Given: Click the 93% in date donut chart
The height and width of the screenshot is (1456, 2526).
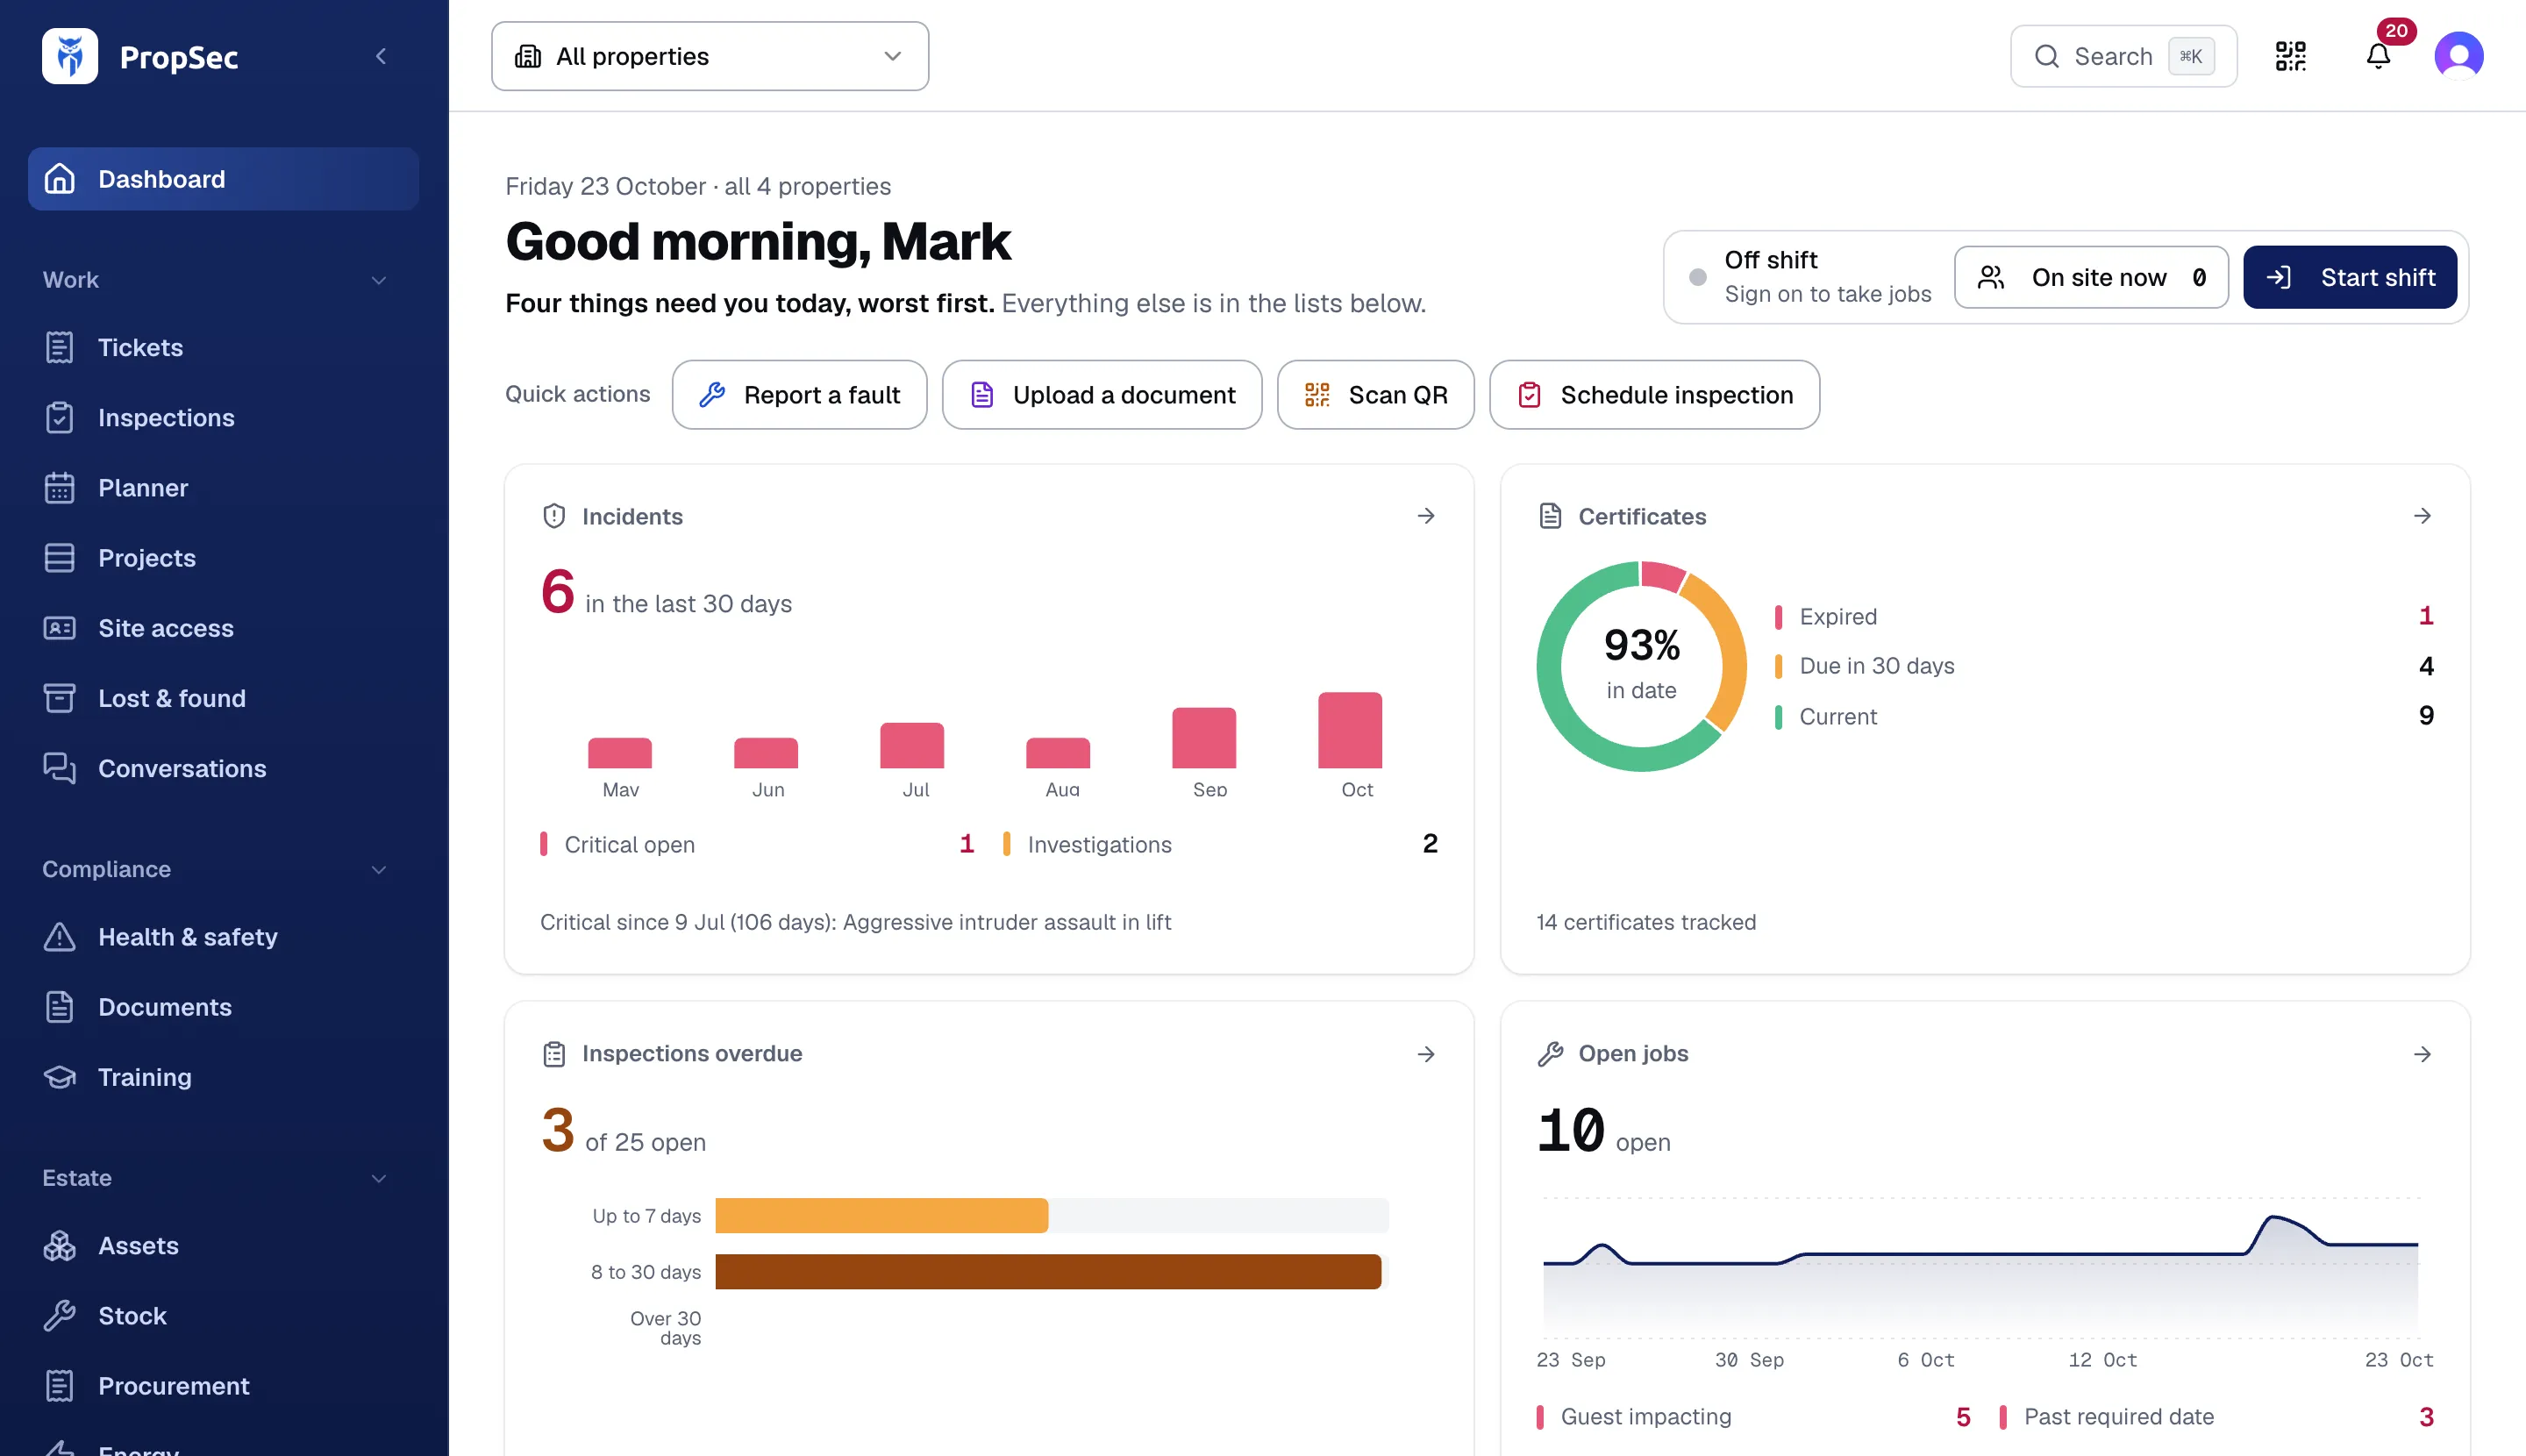Looking at the screenshot, I should click(1641, 666).
